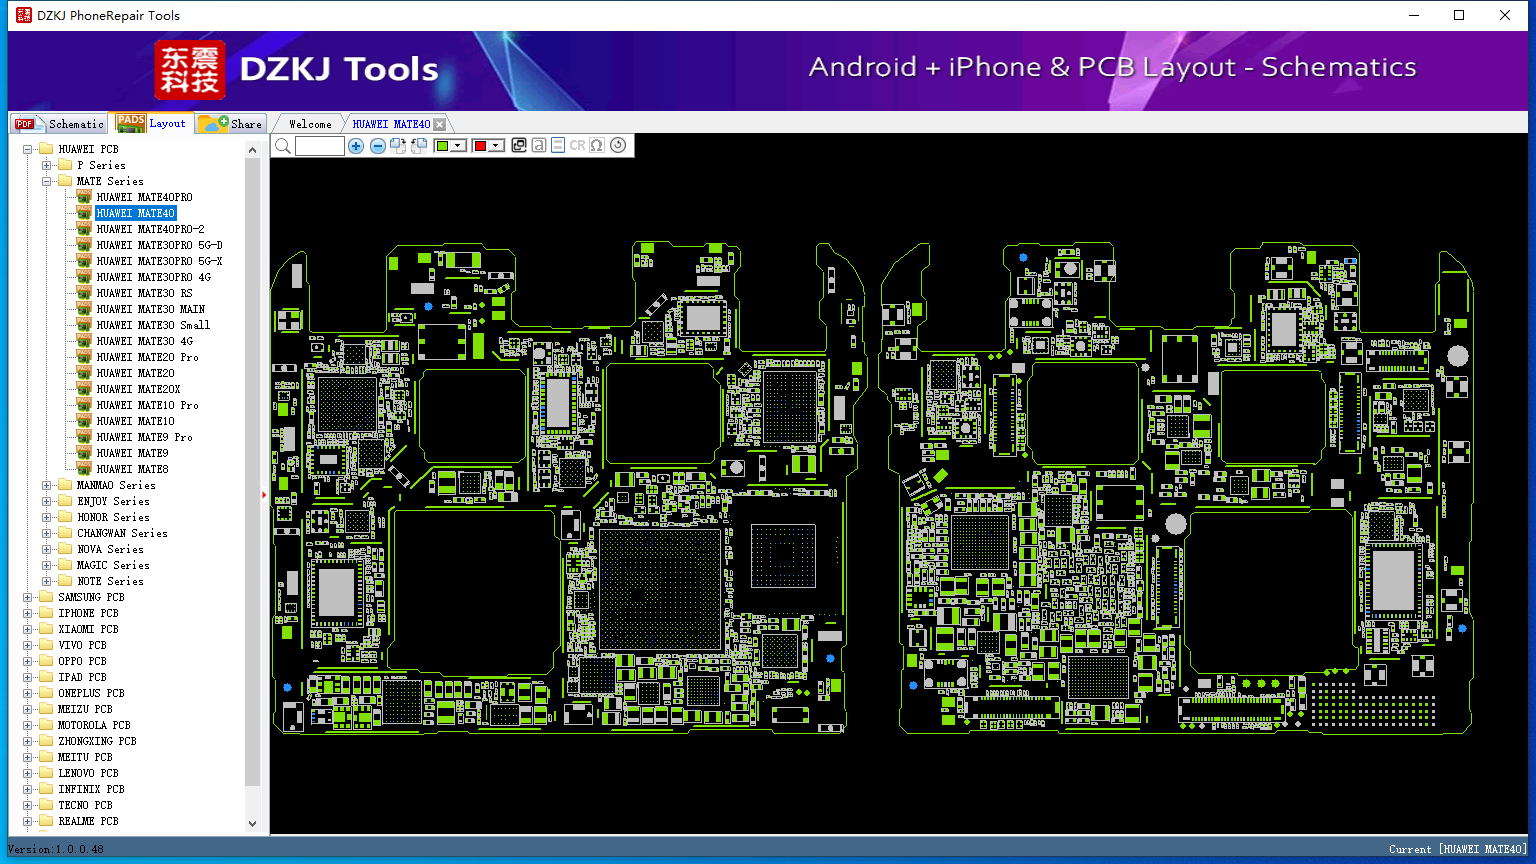The width and height of the screenshot is (1536, 864).
Task: Click the folder icon of VIVO PCB
Action: (x=46, y=645)
